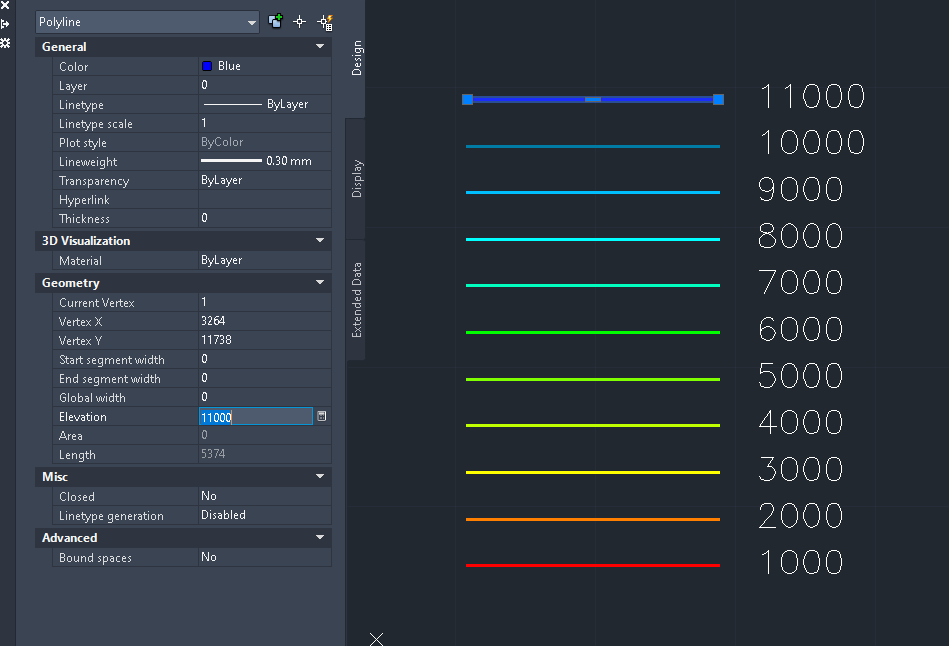Toggle the PICKADD value icon

[276, 20]
